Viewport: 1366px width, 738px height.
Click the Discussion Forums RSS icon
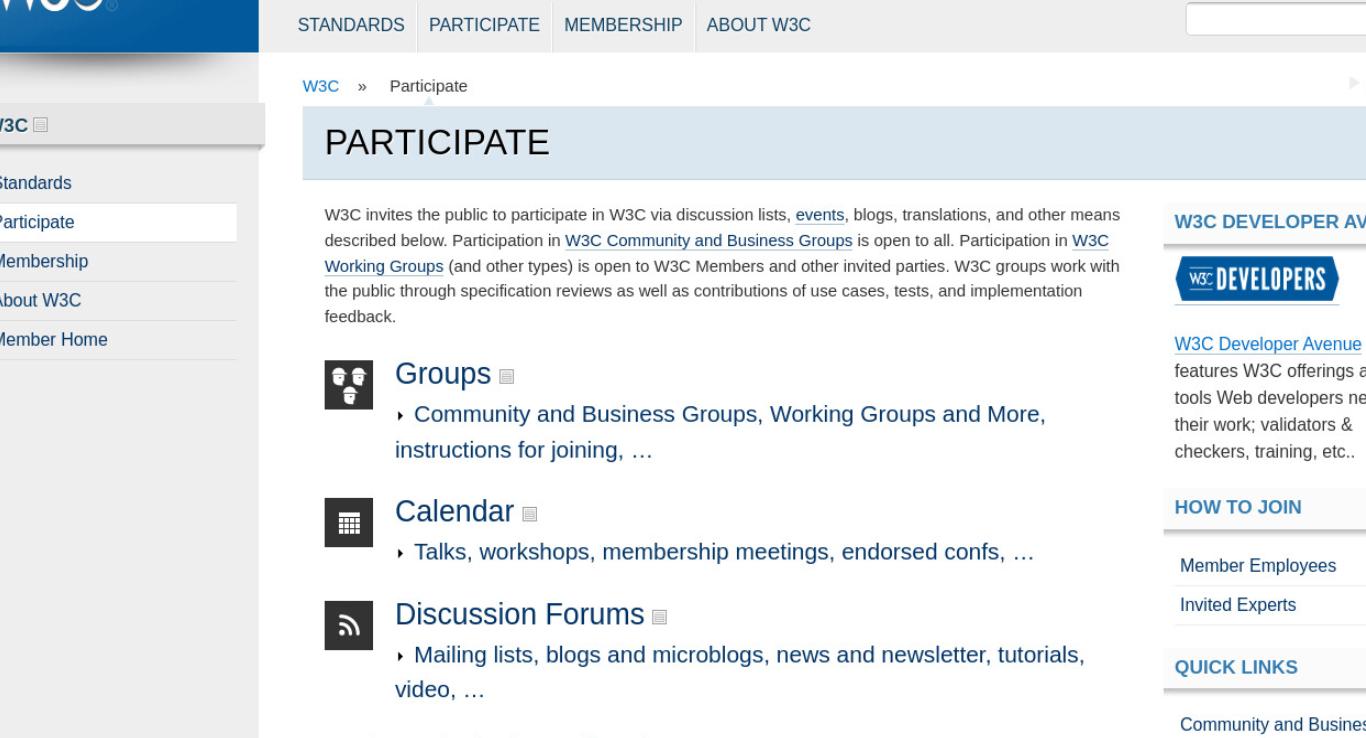pos(349,626)
